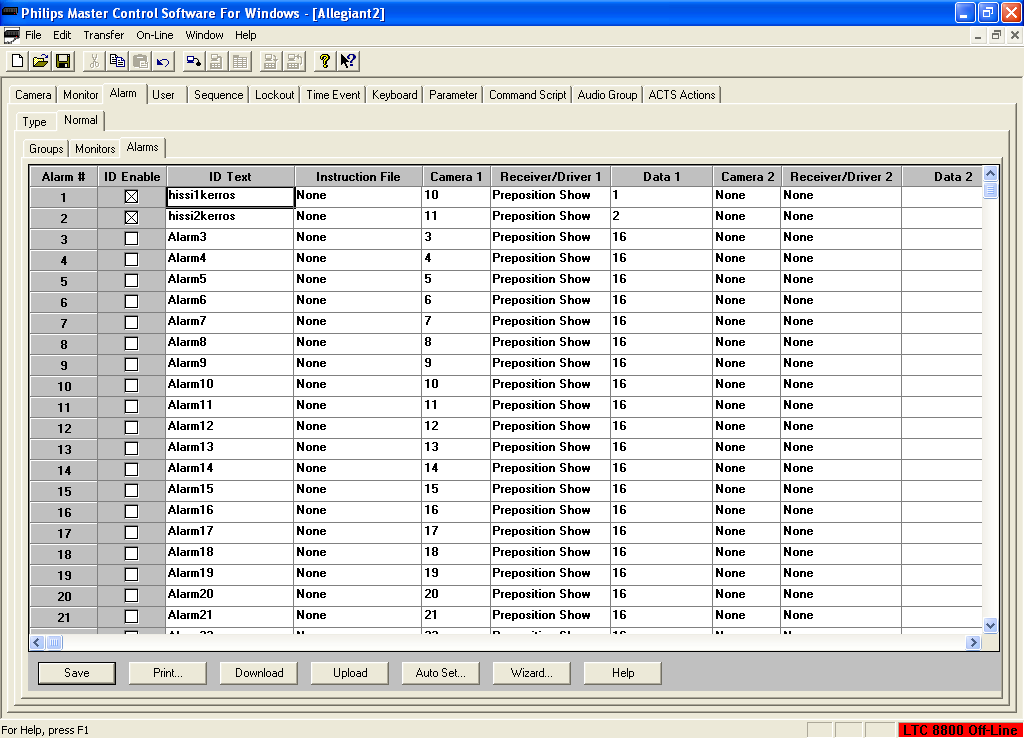Viewport: 1024px width, 738px height.
Task: Enable ID checkbox for Alarm5
Action: click(x=131, y=280)
